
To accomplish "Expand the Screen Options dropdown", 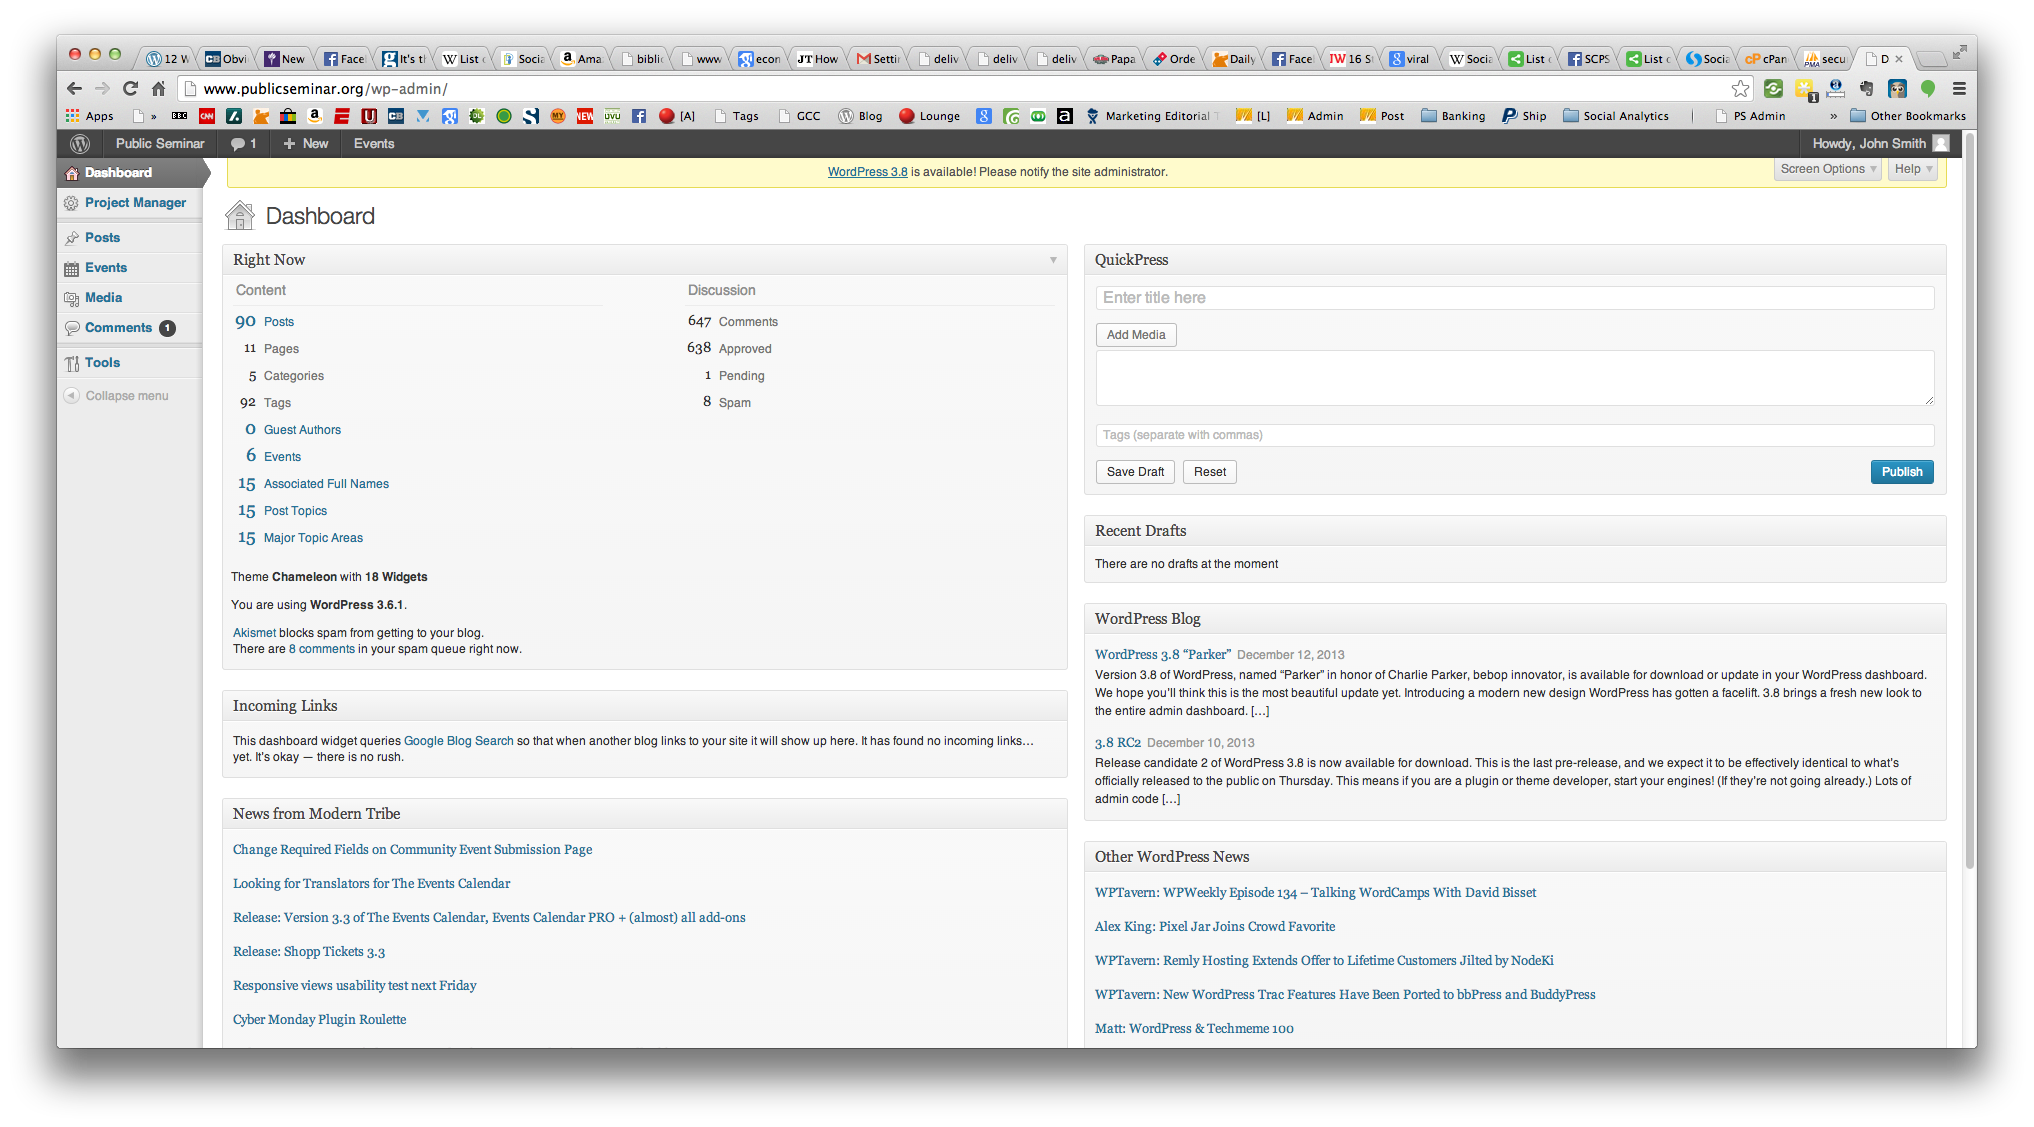I will (1828, 169).
